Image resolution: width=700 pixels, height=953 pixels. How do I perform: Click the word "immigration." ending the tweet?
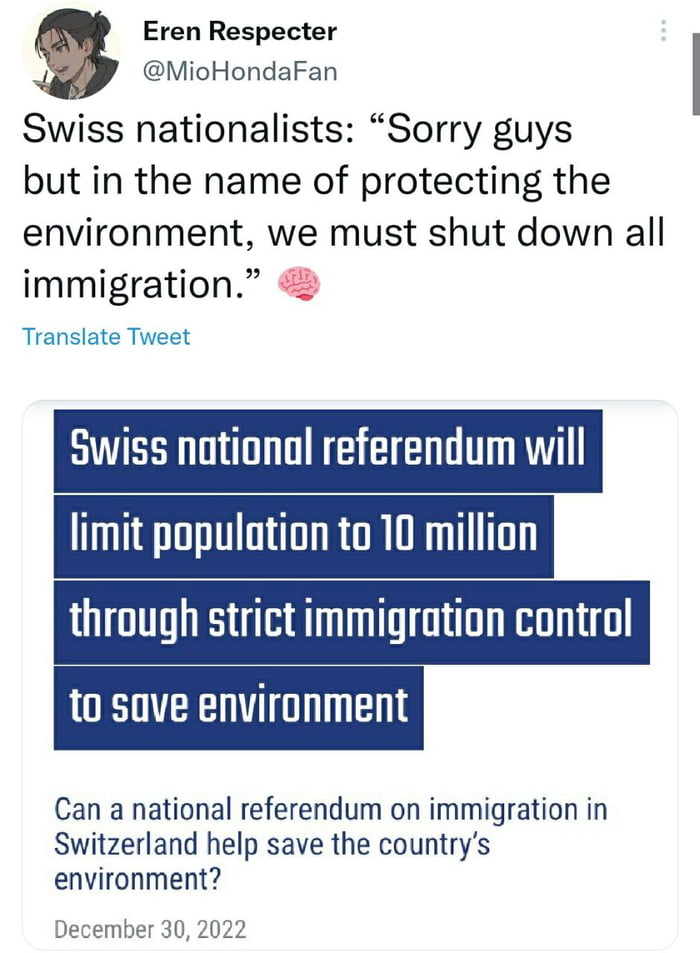tap(141, 287)
